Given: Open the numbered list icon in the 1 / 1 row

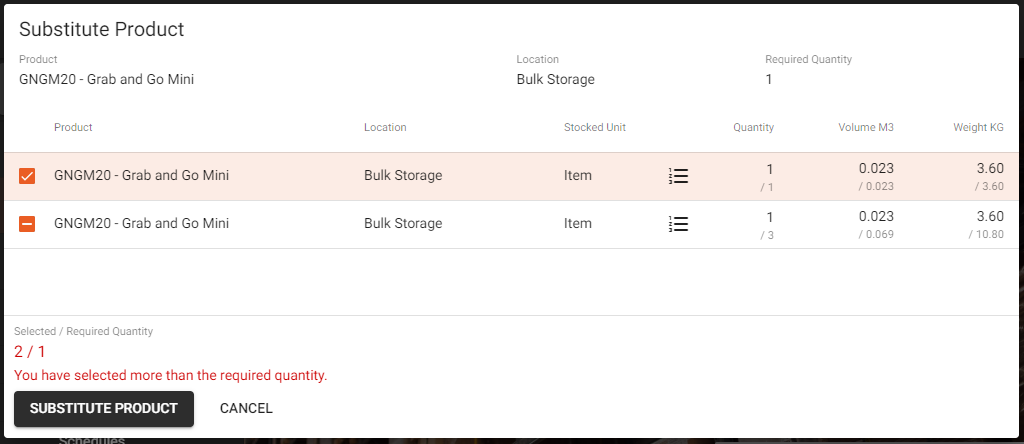Looking at the screenshot, I should click(679, 176).
